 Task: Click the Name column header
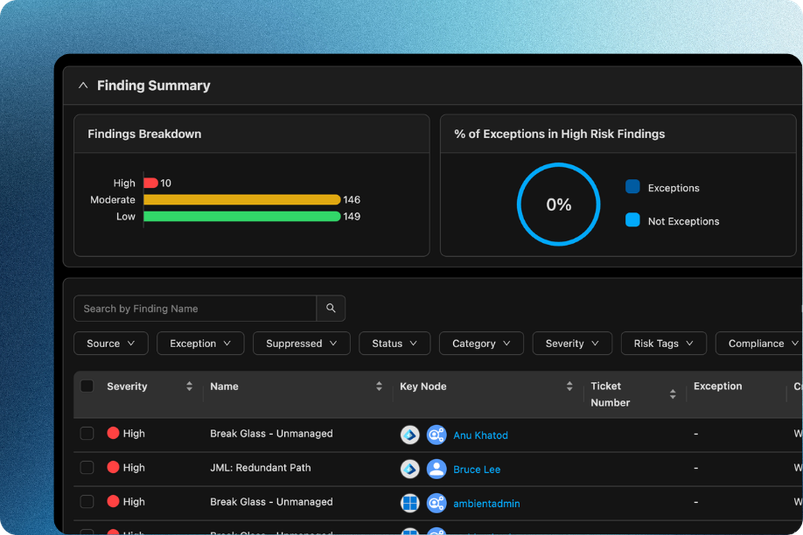[224, 387]
